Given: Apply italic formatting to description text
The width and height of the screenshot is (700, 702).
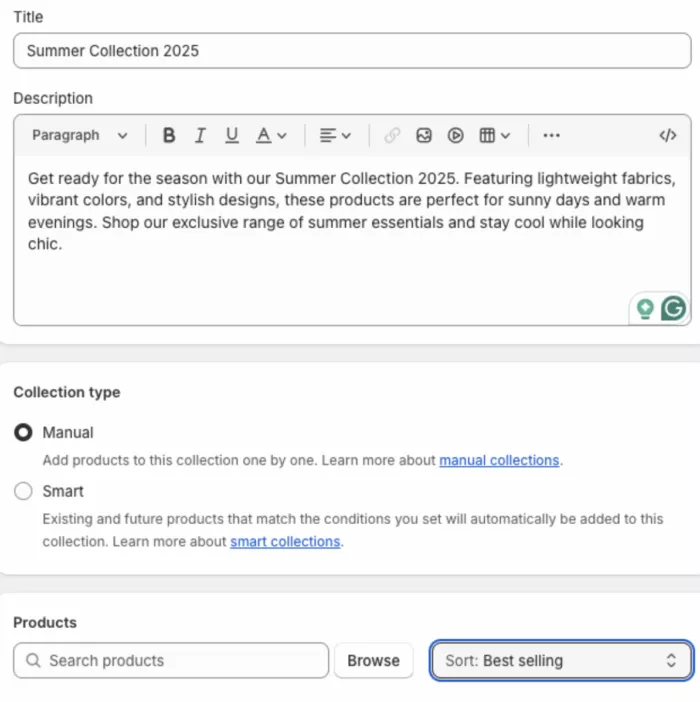Looking at the screenshot, I should click(200, 135).
